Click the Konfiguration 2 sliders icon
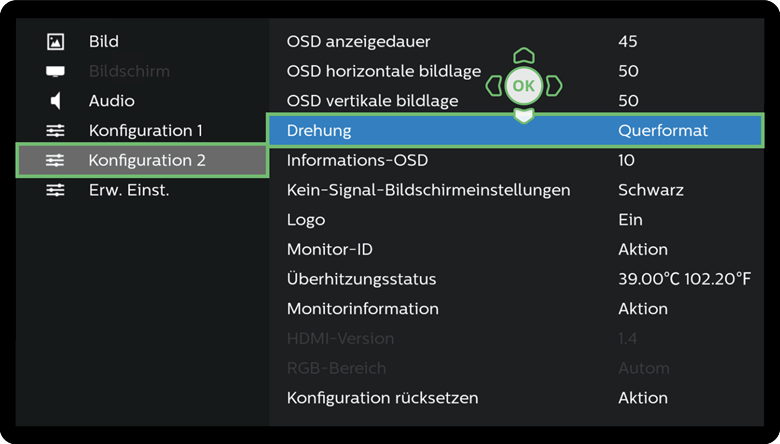 click(55, 160)
